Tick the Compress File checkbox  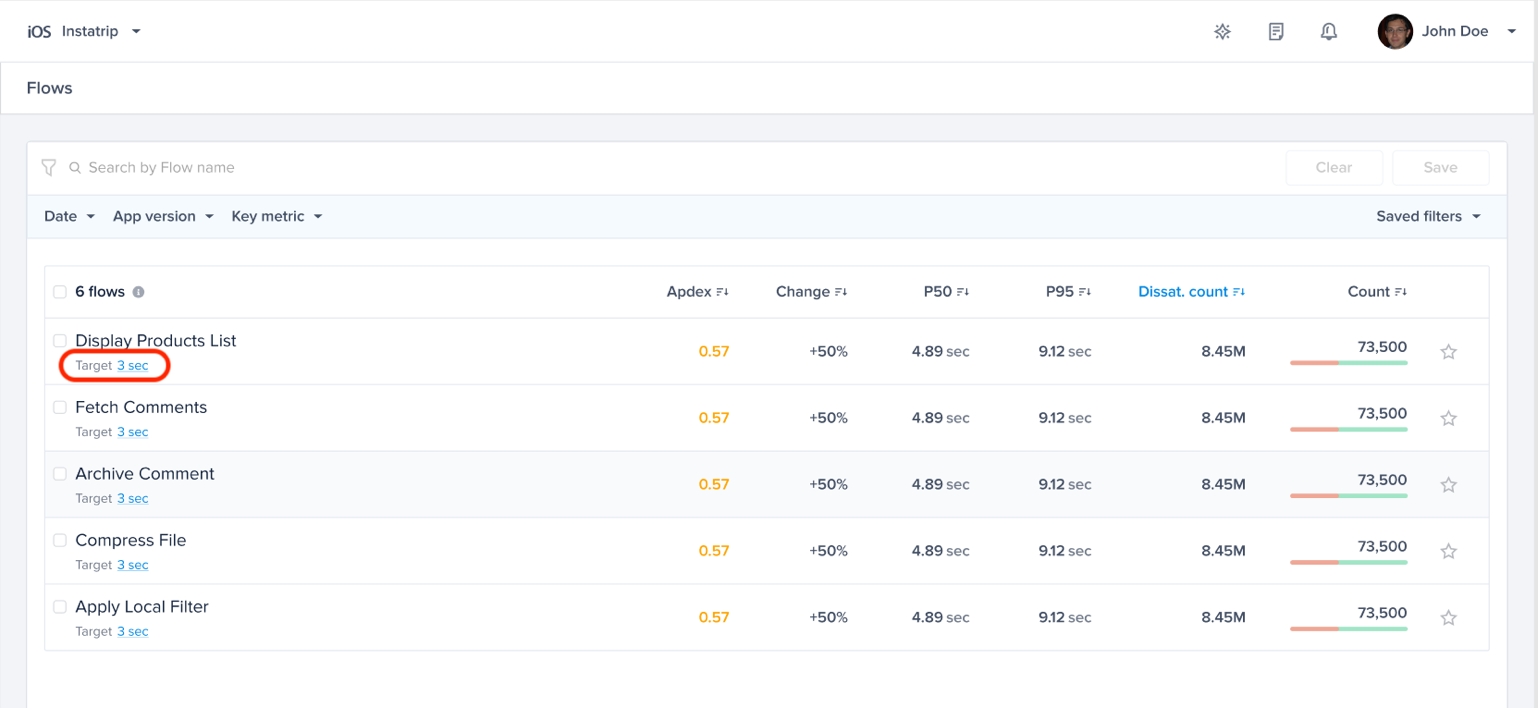click(x=60, y=540)
